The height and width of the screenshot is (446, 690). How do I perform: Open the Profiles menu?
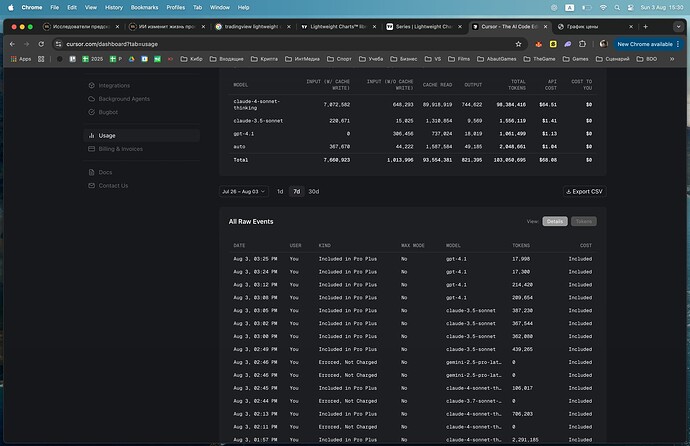176,7
